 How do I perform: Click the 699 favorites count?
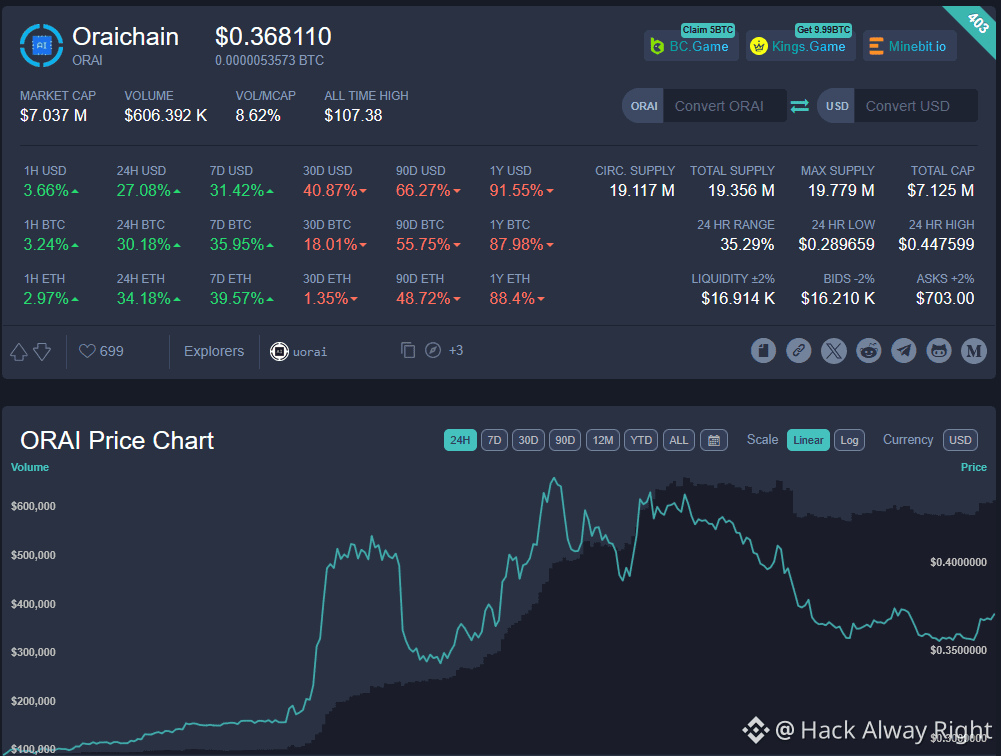112,351
